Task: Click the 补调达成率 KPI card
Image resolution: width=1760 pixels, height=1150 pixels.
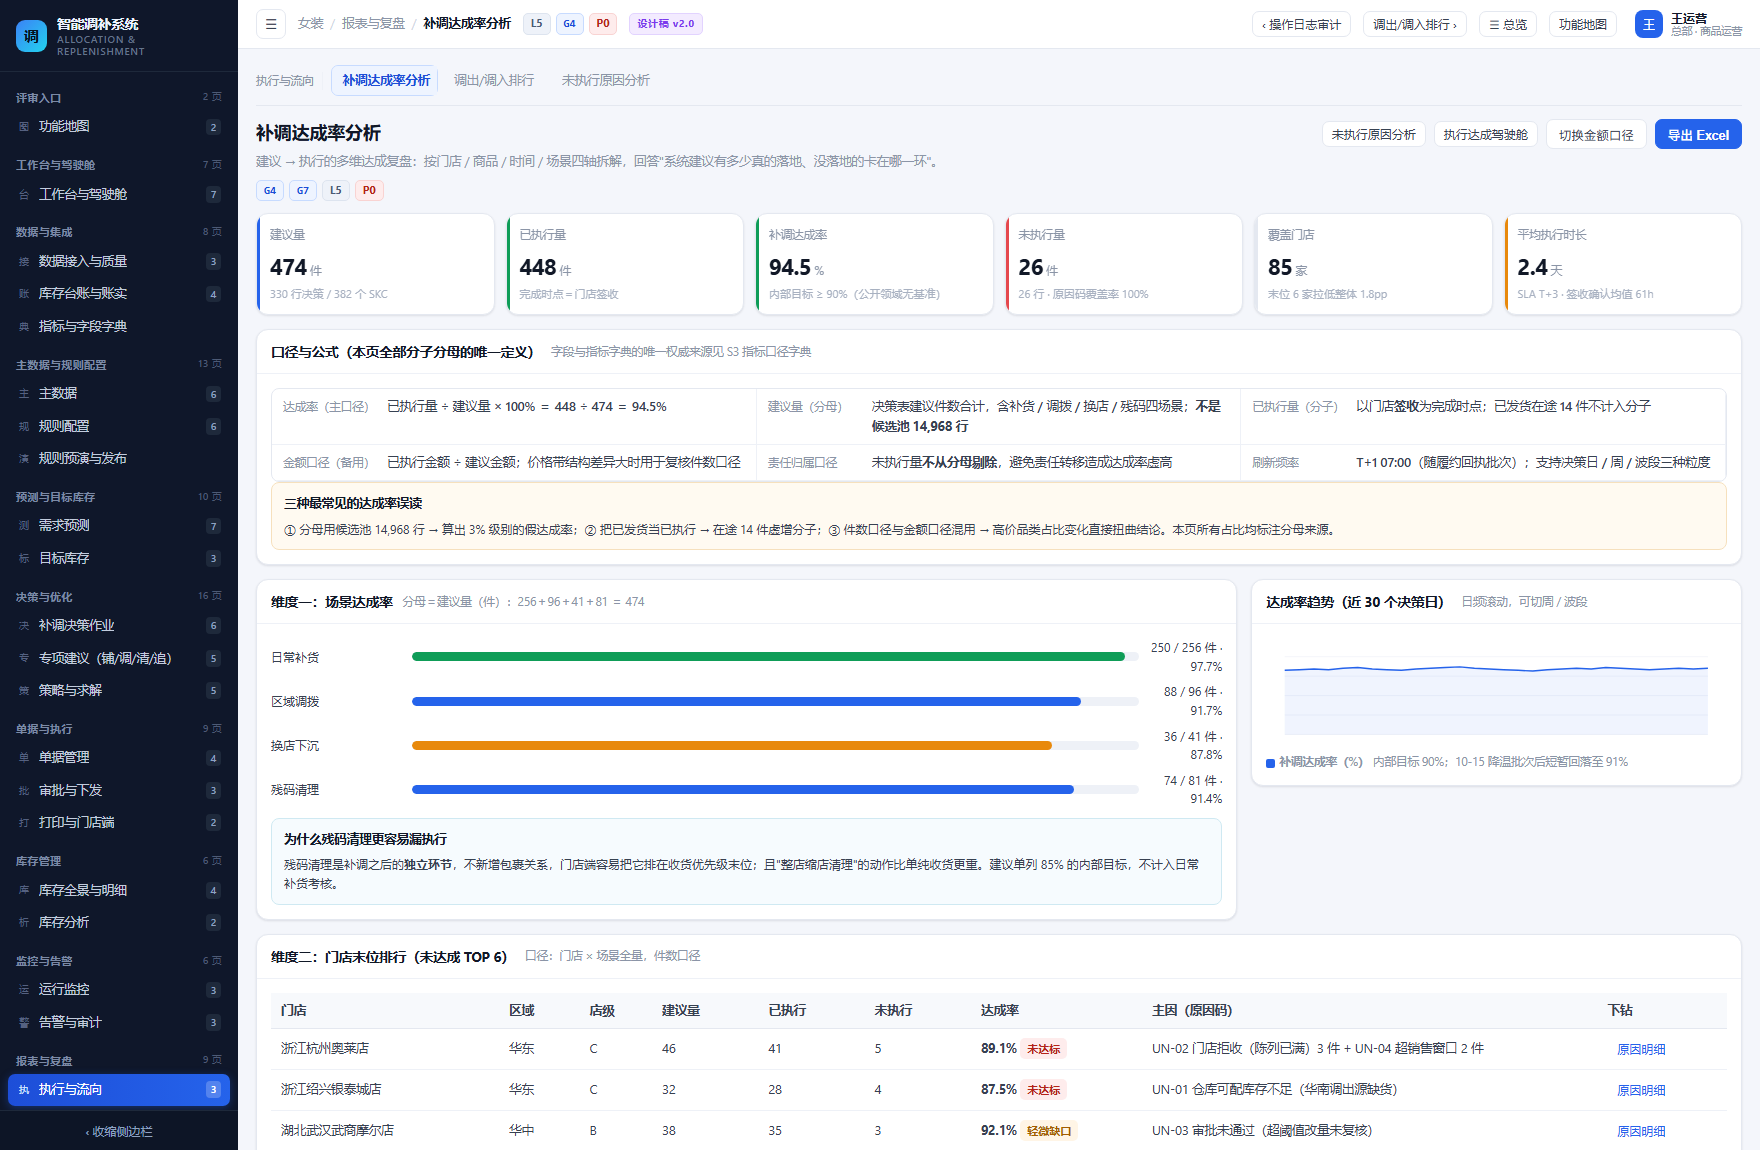Action: (874, 264)
